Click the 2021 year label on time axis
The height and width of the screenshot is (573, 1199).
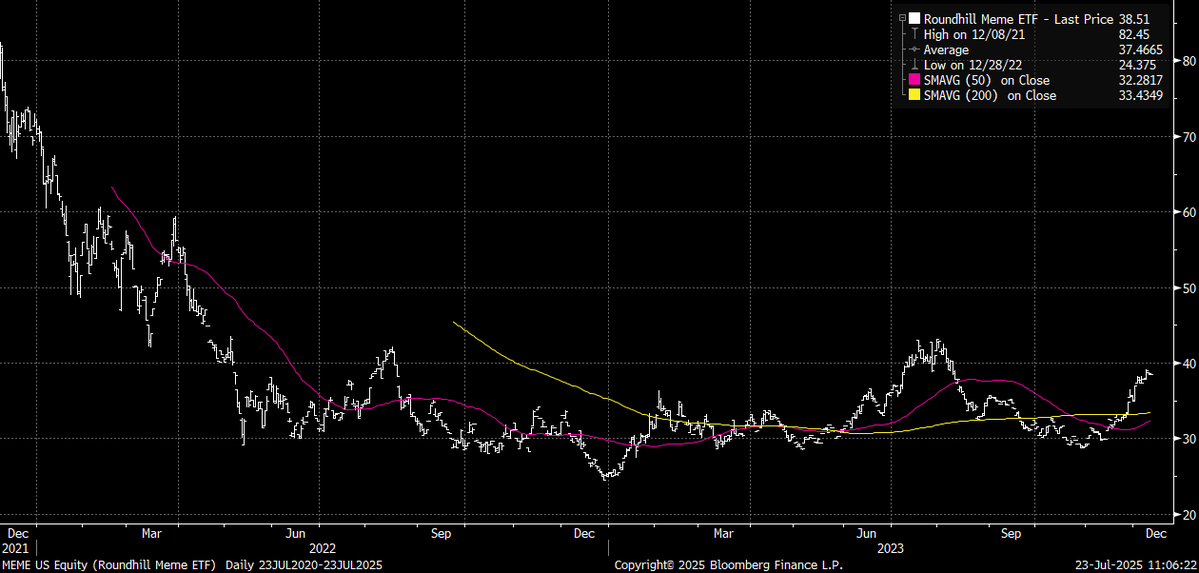pos(16,548)
